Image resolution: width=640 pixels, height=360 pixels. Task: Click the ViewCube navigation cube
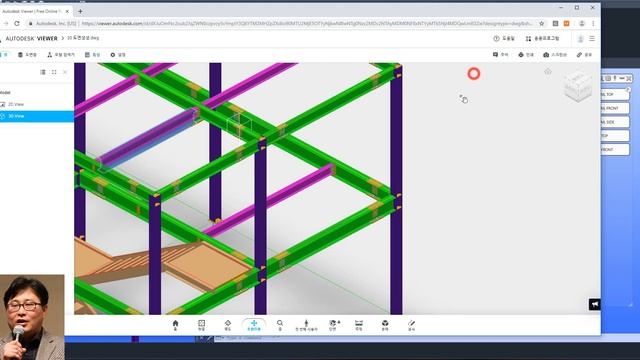(x=578, y=87)
